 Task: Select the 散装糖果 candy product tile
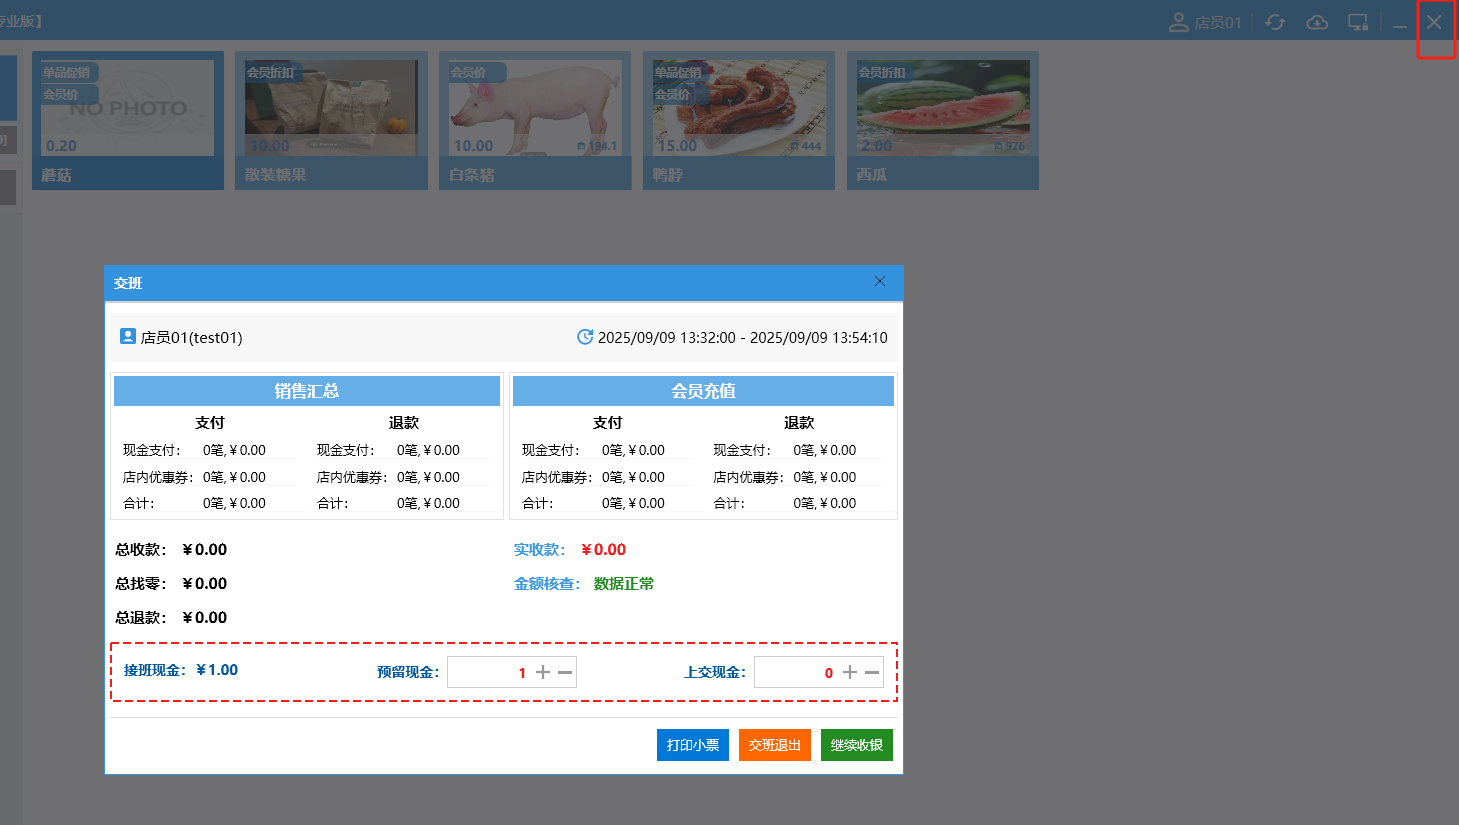coord(331,120)
